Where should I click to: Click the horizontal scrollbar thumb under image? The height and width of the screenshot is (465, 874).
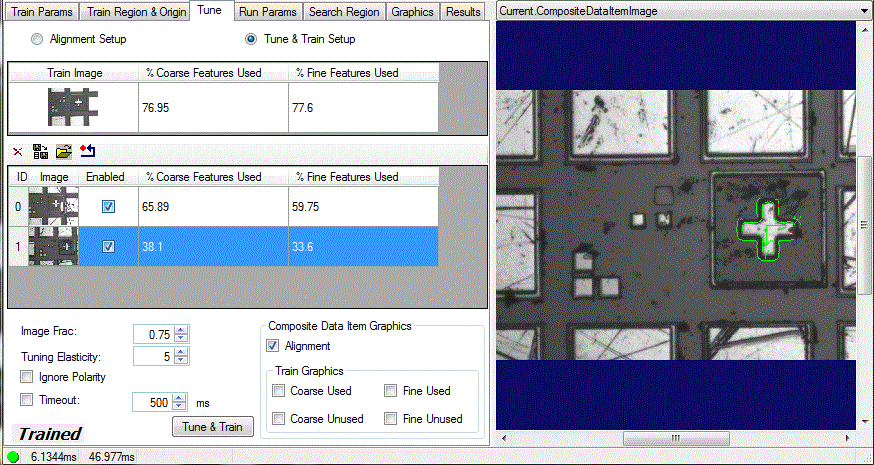(x=675, y=437)
